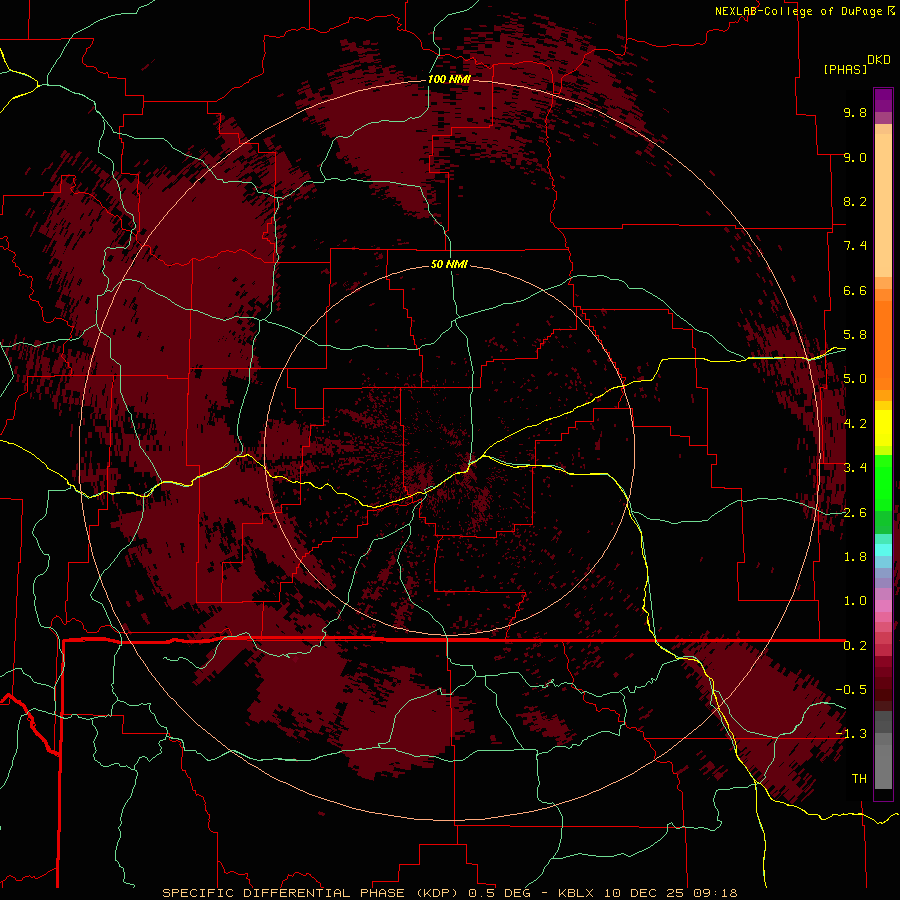Click the 2.6 legend value
900x900 pixels.
point(855,513)
